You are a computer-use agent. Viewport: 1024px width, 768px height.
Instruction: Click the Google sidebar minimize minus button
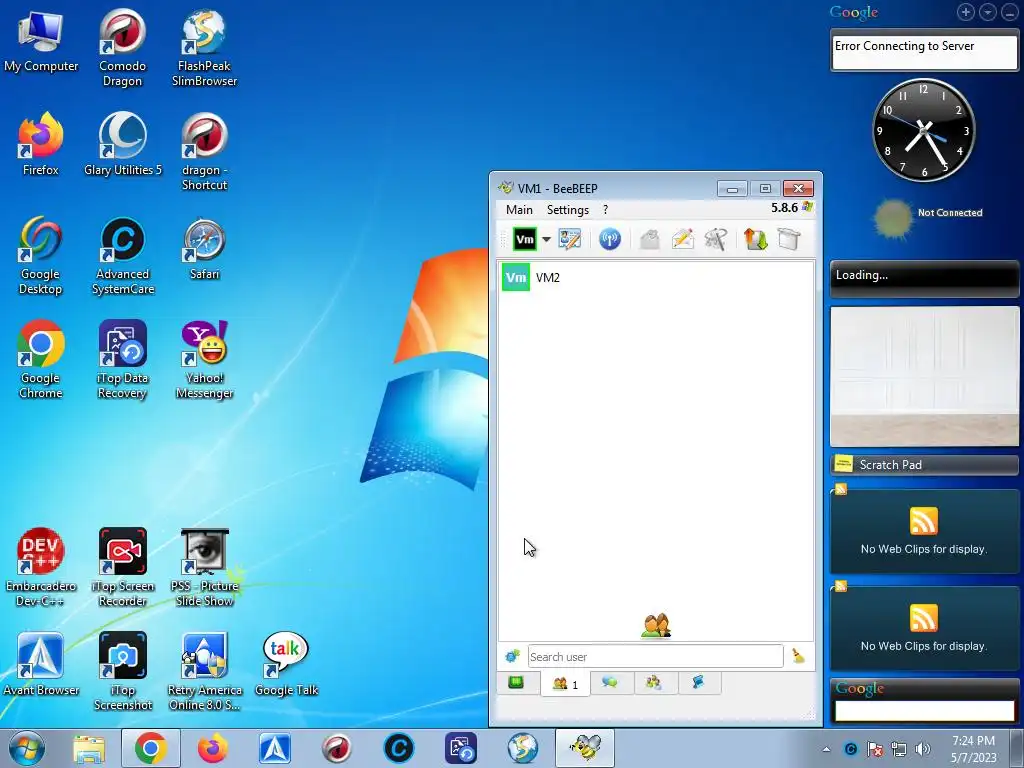pyautogui.click(x=1010, y=12)
